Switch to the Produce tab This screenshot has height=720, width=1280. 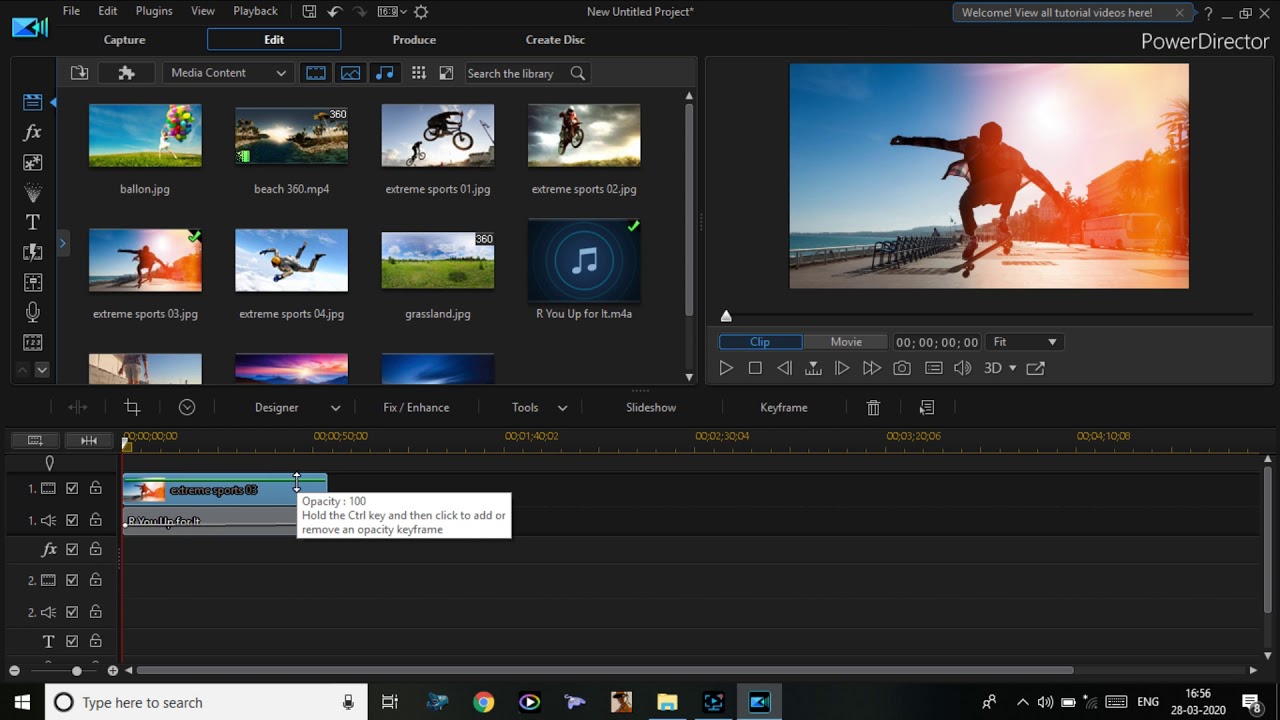(x=414, y=40)
